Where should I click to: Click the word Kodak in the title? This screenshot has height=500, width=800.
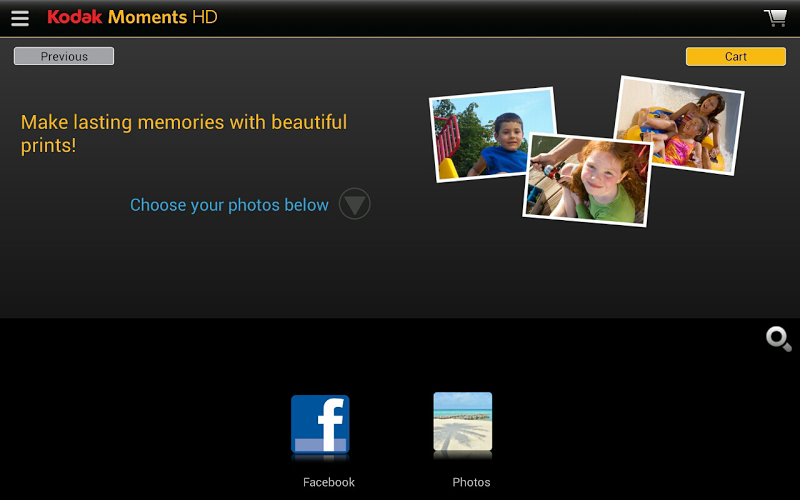75,17
